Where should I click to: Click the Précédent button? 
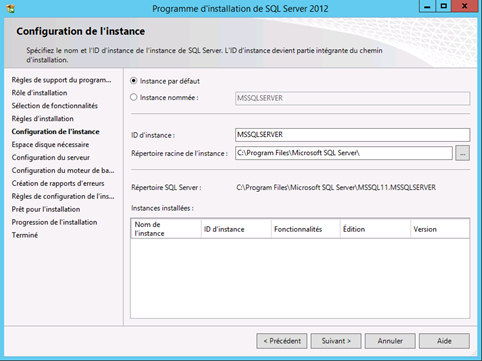(282, 341)
